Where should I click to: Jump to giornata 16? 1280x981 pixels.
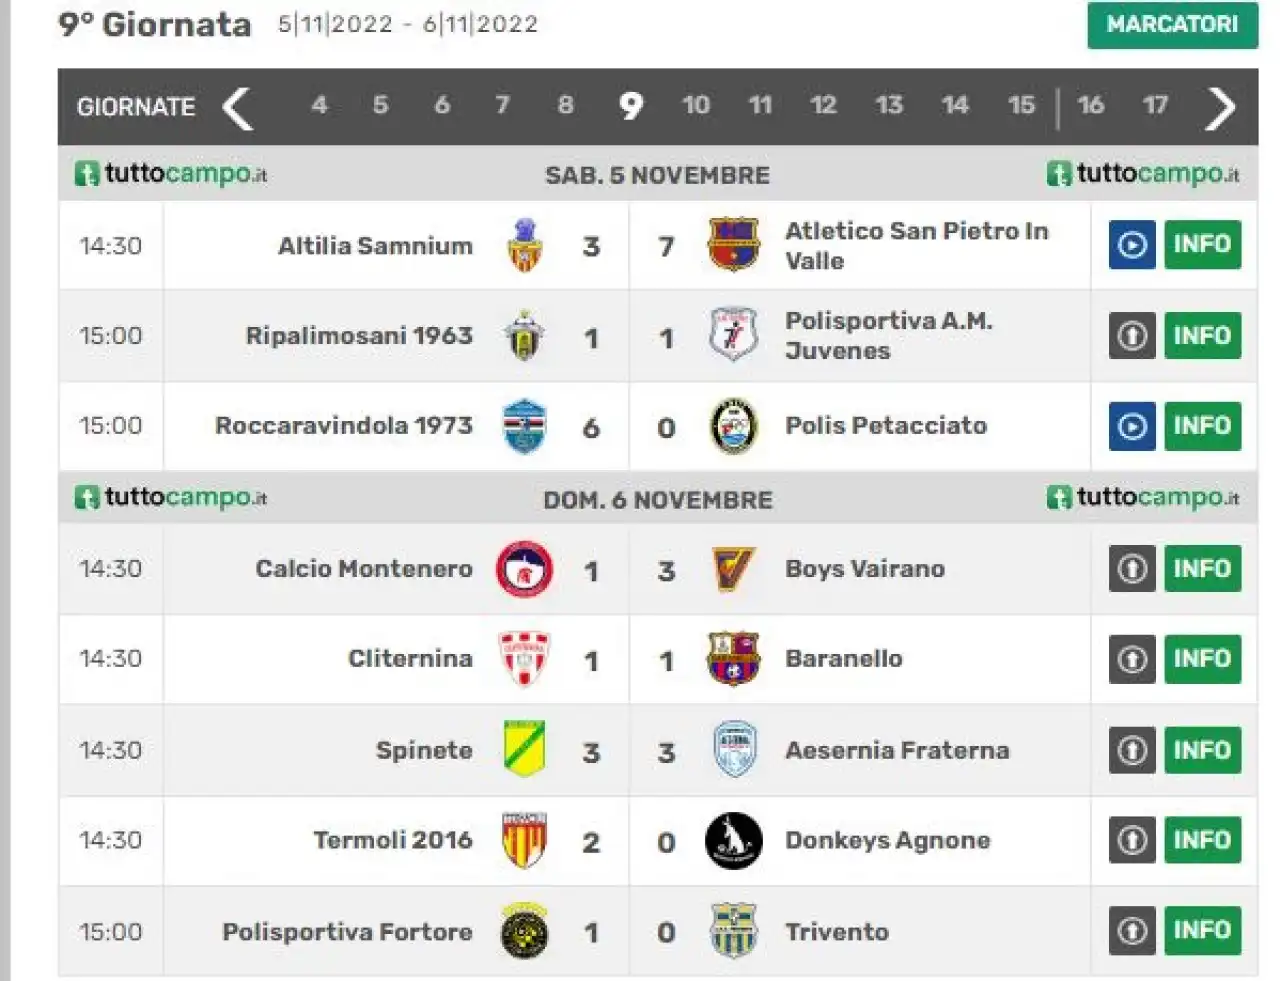[1091, 105]
